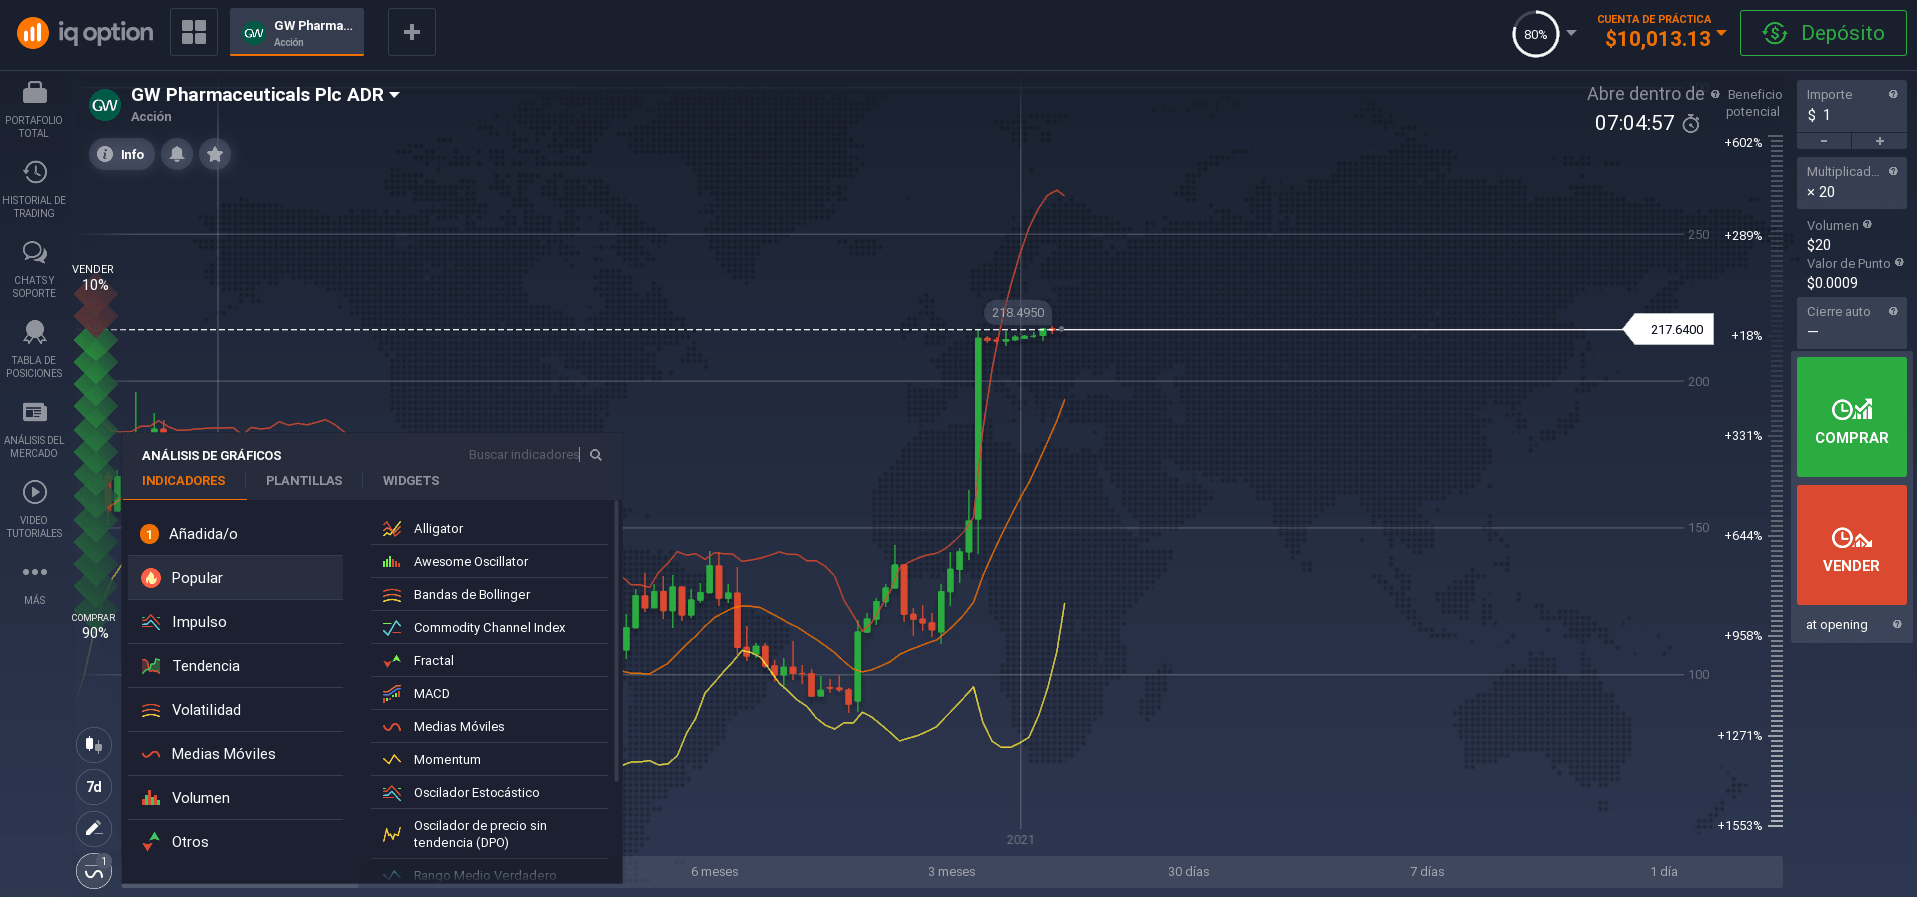The width and height of the screenshot is (1917, 897).
Task: Click the Volumen help icon
Action: [1867, 225]
